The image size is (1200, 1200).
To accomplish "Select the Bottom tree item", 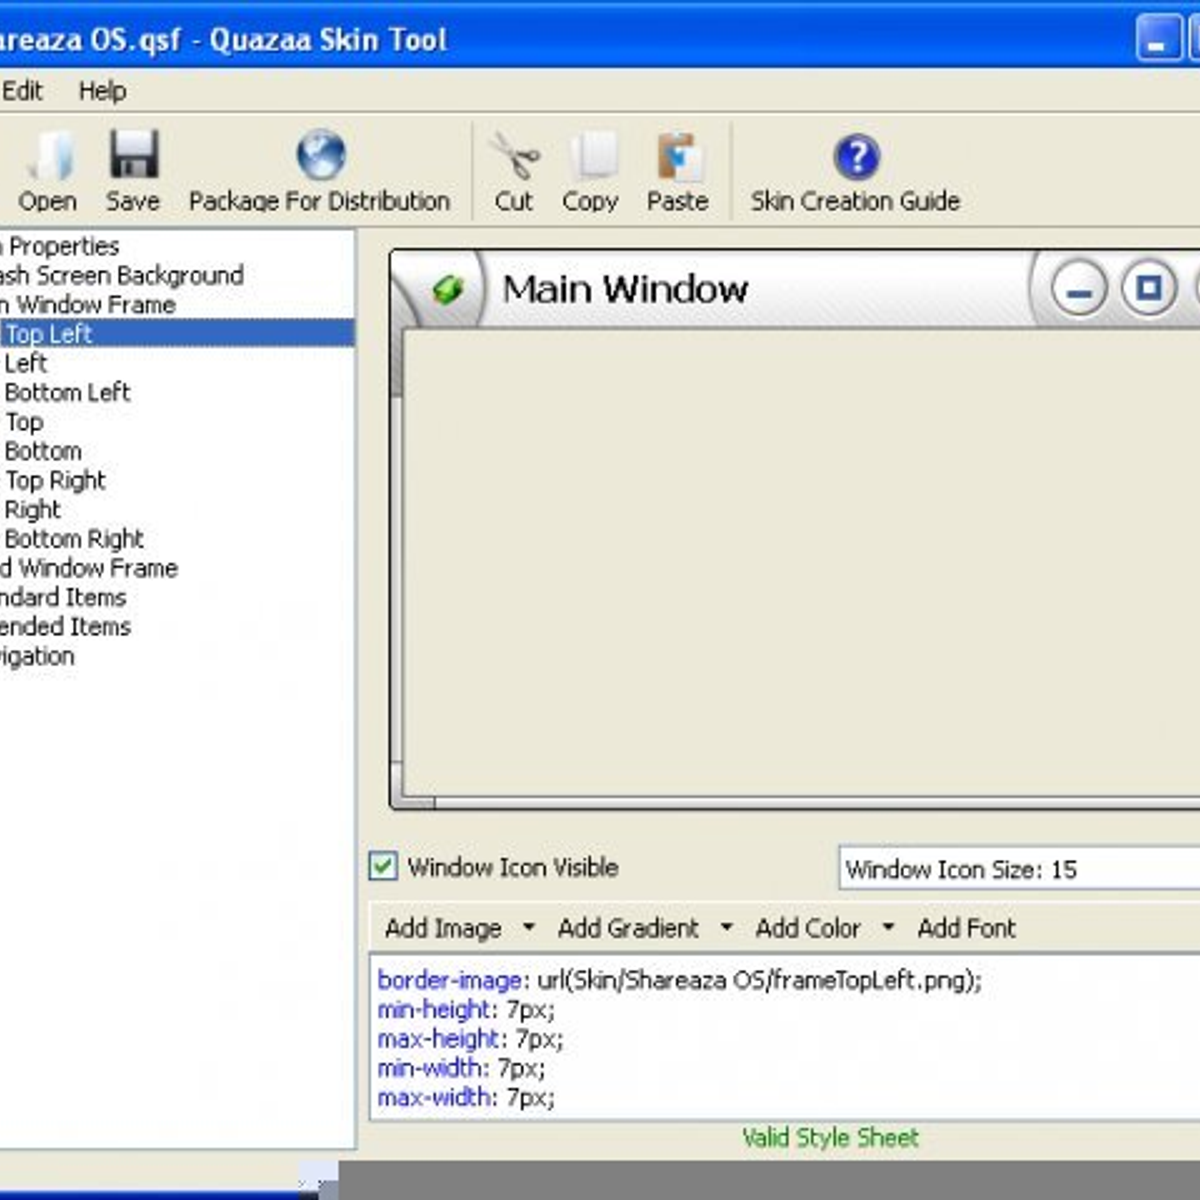I will (x=43, y=451).
